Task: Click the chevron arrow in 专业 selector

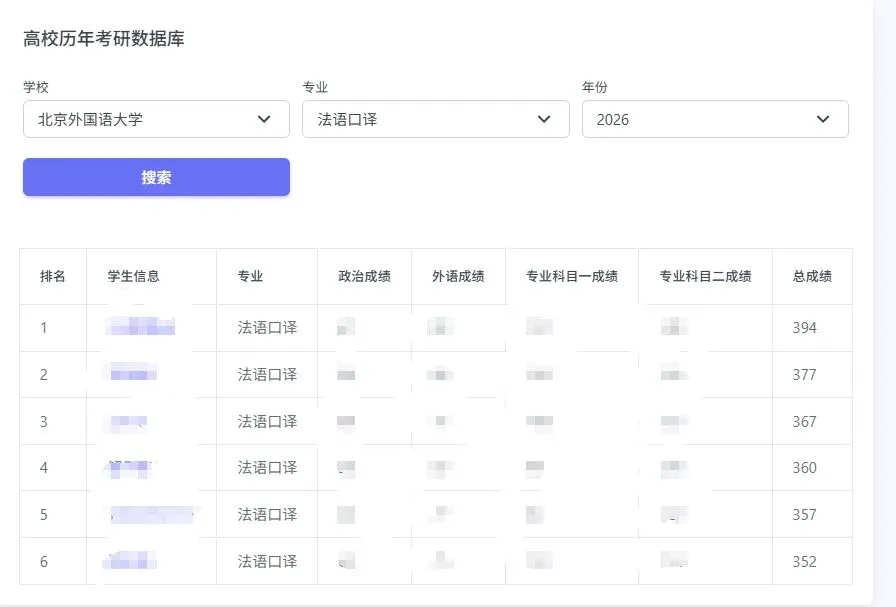Action: point(544,119)
